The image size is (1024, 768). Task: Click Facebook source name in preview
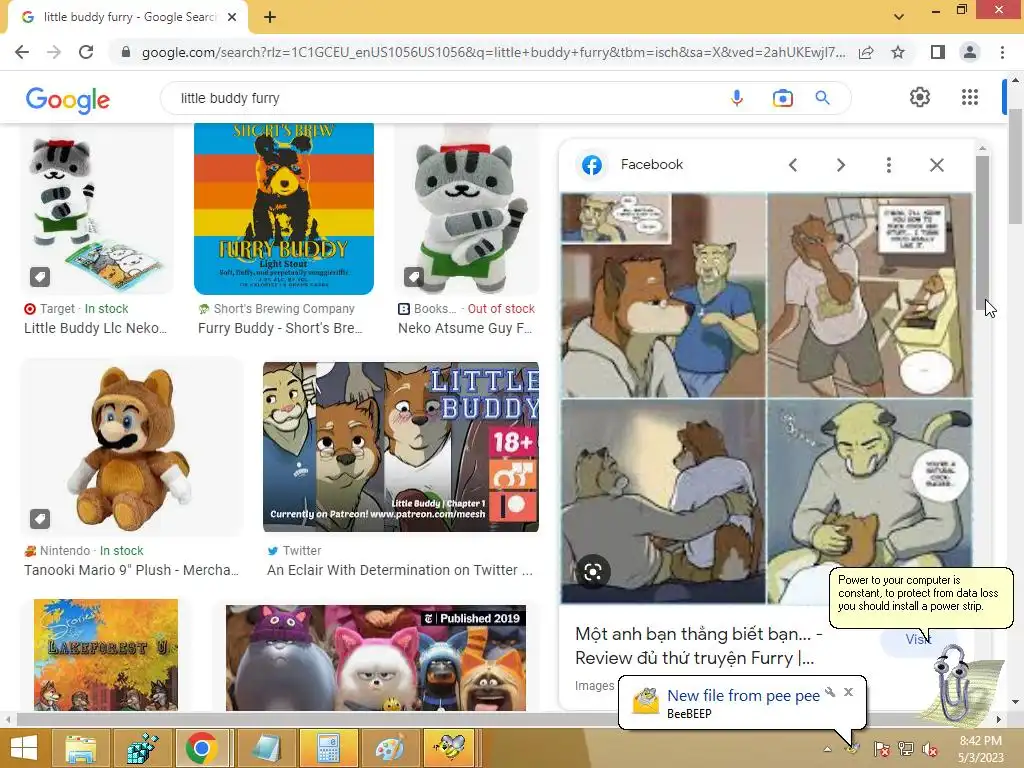tap(652, 165)
